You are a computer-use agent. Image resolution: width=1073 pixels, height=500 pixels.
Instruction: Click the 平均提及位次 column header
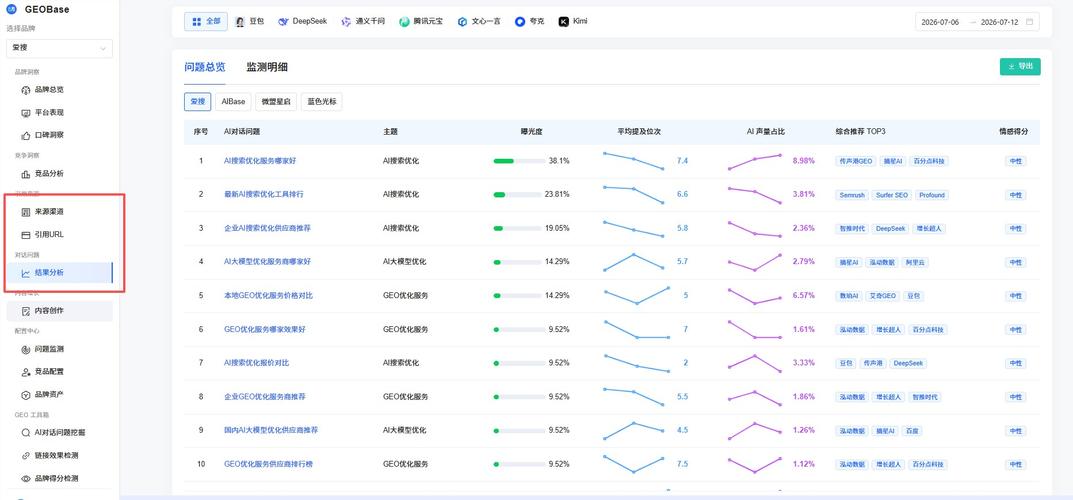(639, 131)
